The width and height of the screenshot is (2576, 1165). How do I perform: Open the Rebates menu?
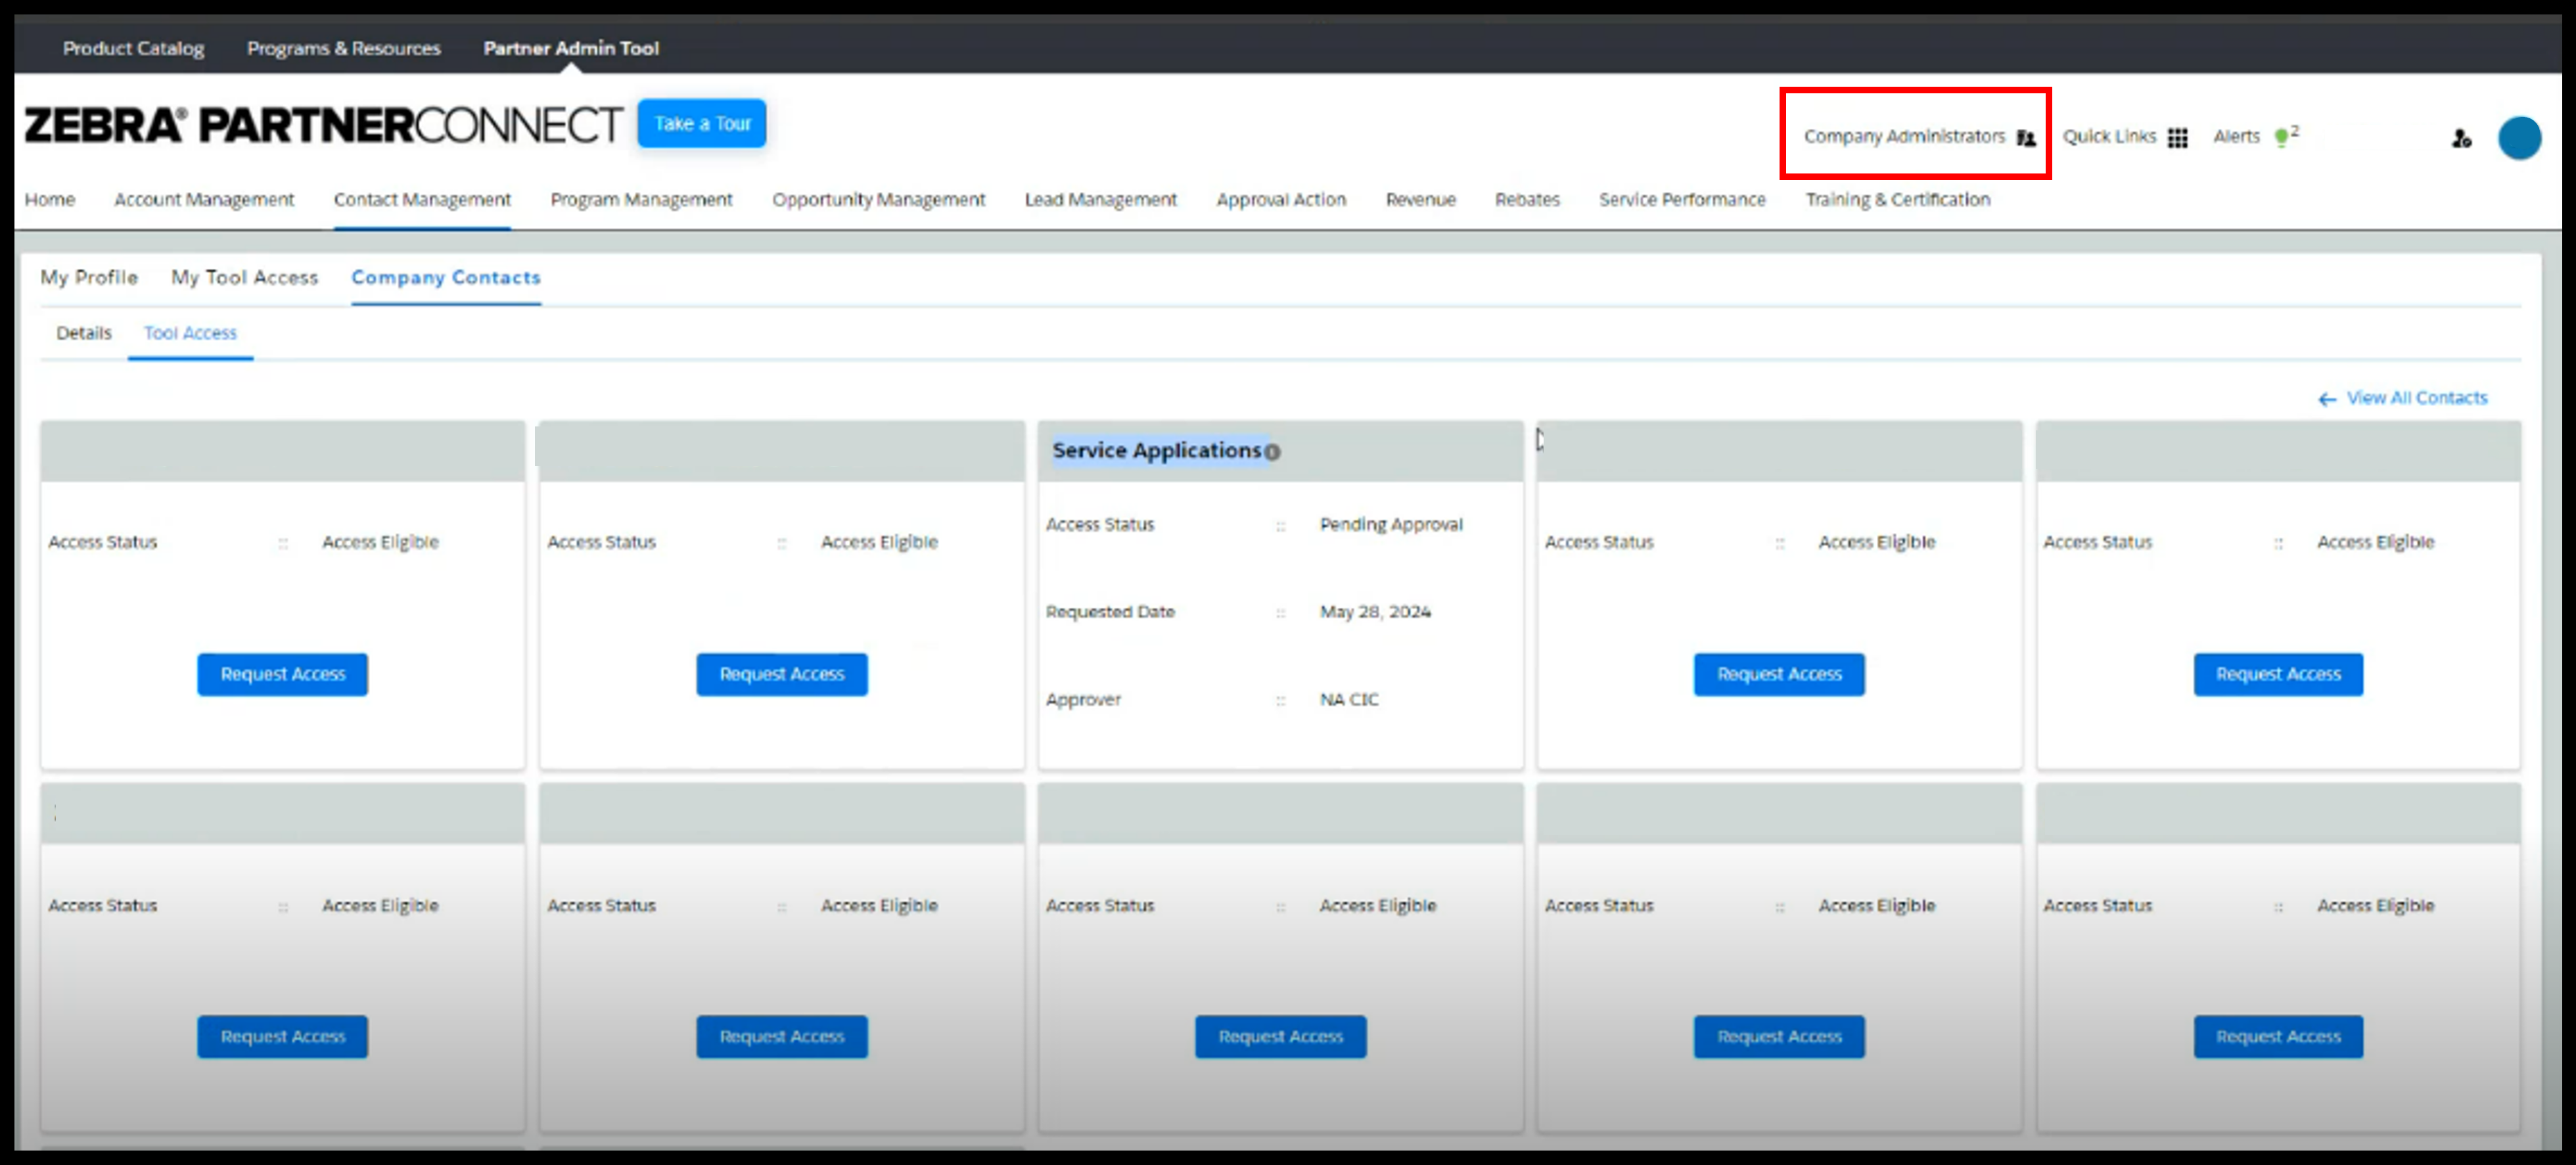[x=1527, y=199]
